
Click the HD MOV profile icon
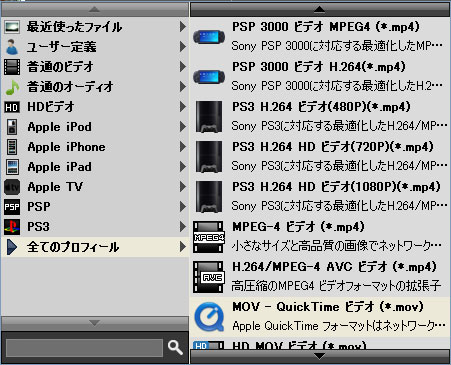tap(209, 345)
